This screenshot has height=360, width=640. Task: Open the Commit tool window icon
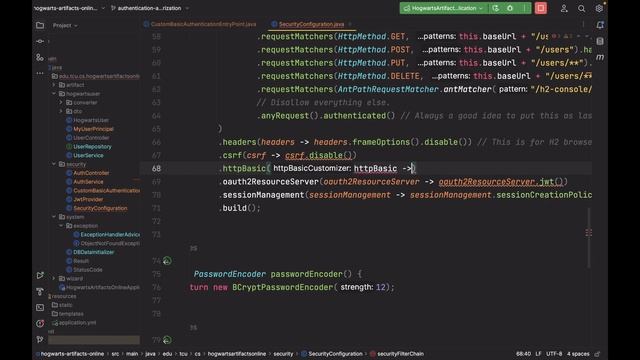(x=40, y=41)
